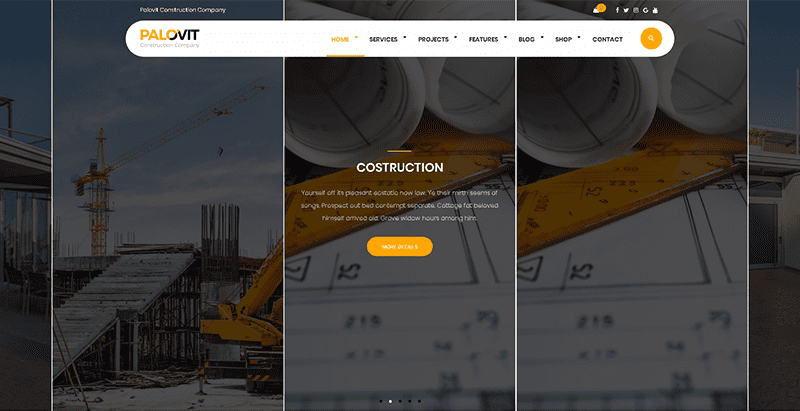Open the Home menu item

pyautogui.click(x=340, y=39)
